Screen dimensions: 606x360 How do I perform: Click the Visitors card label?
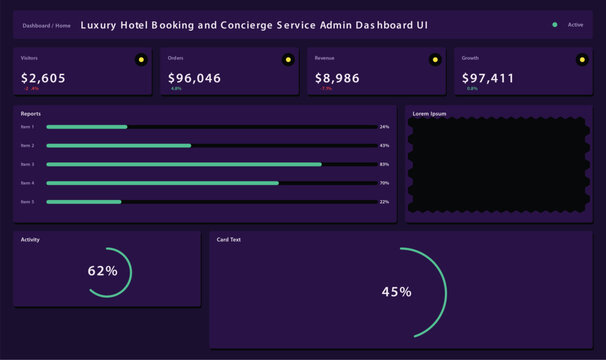click(29, 58)
